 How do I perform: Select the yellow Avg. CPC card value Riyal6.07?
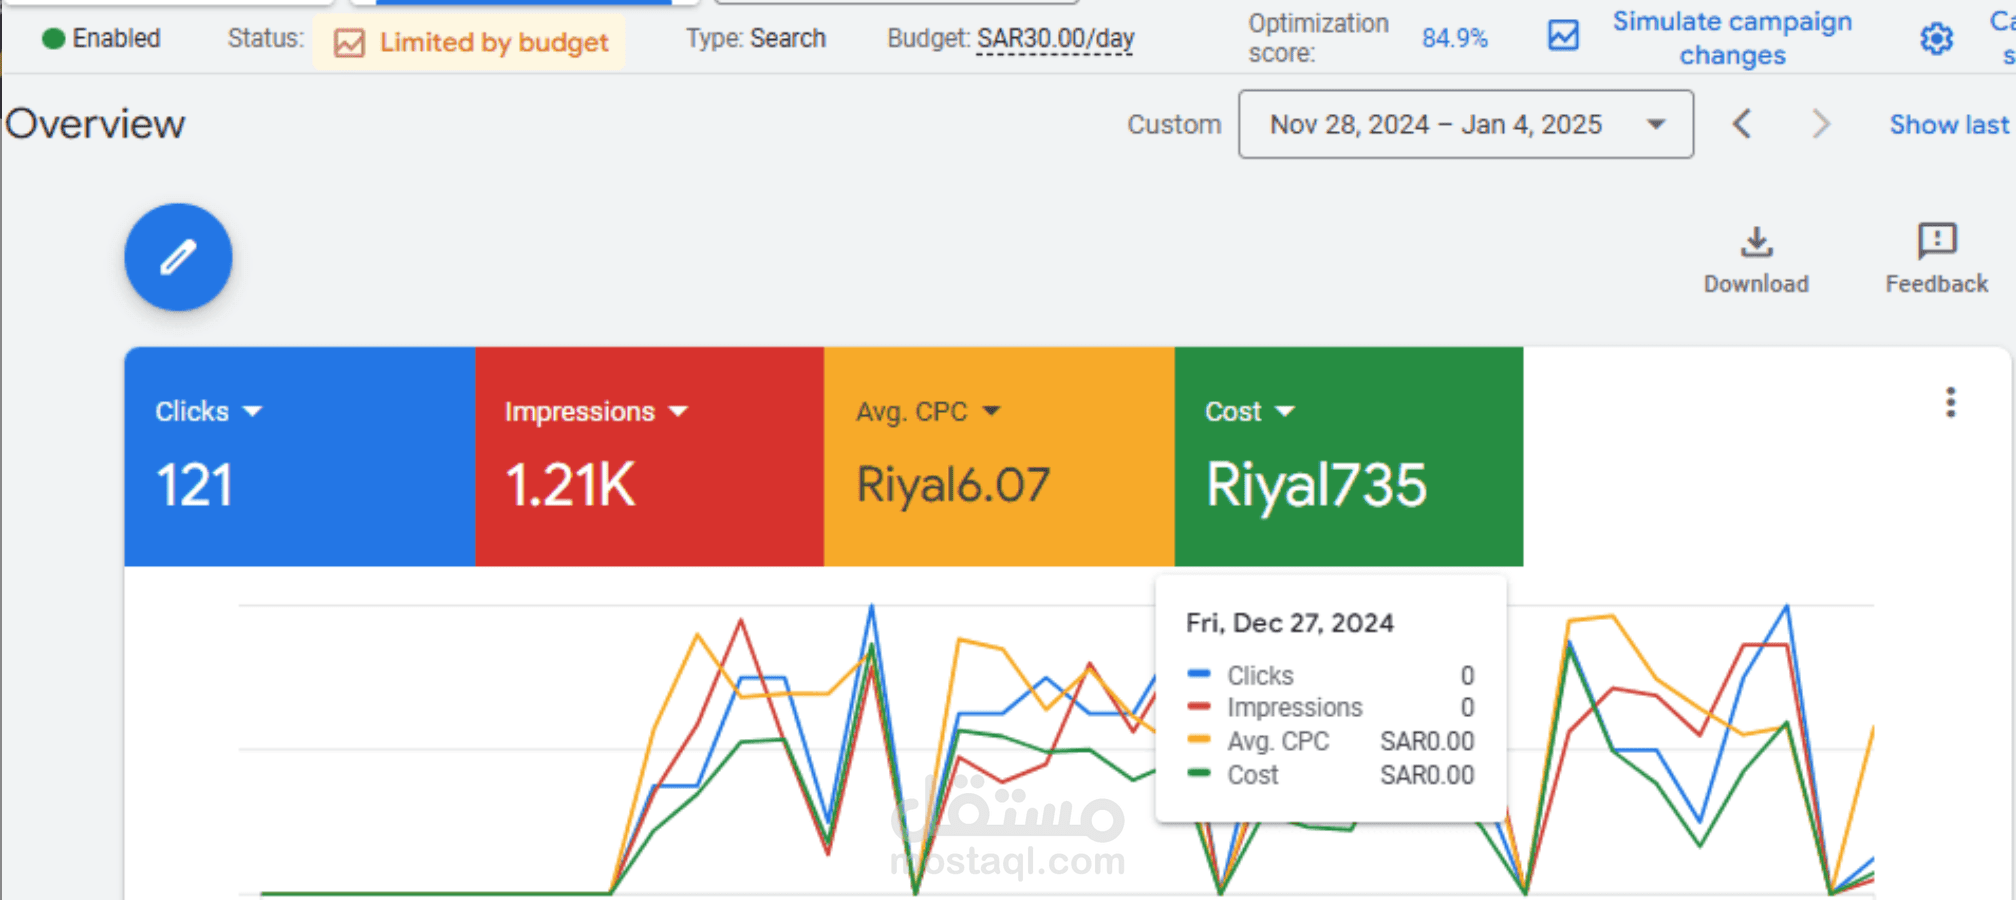(x=953, y=486)
